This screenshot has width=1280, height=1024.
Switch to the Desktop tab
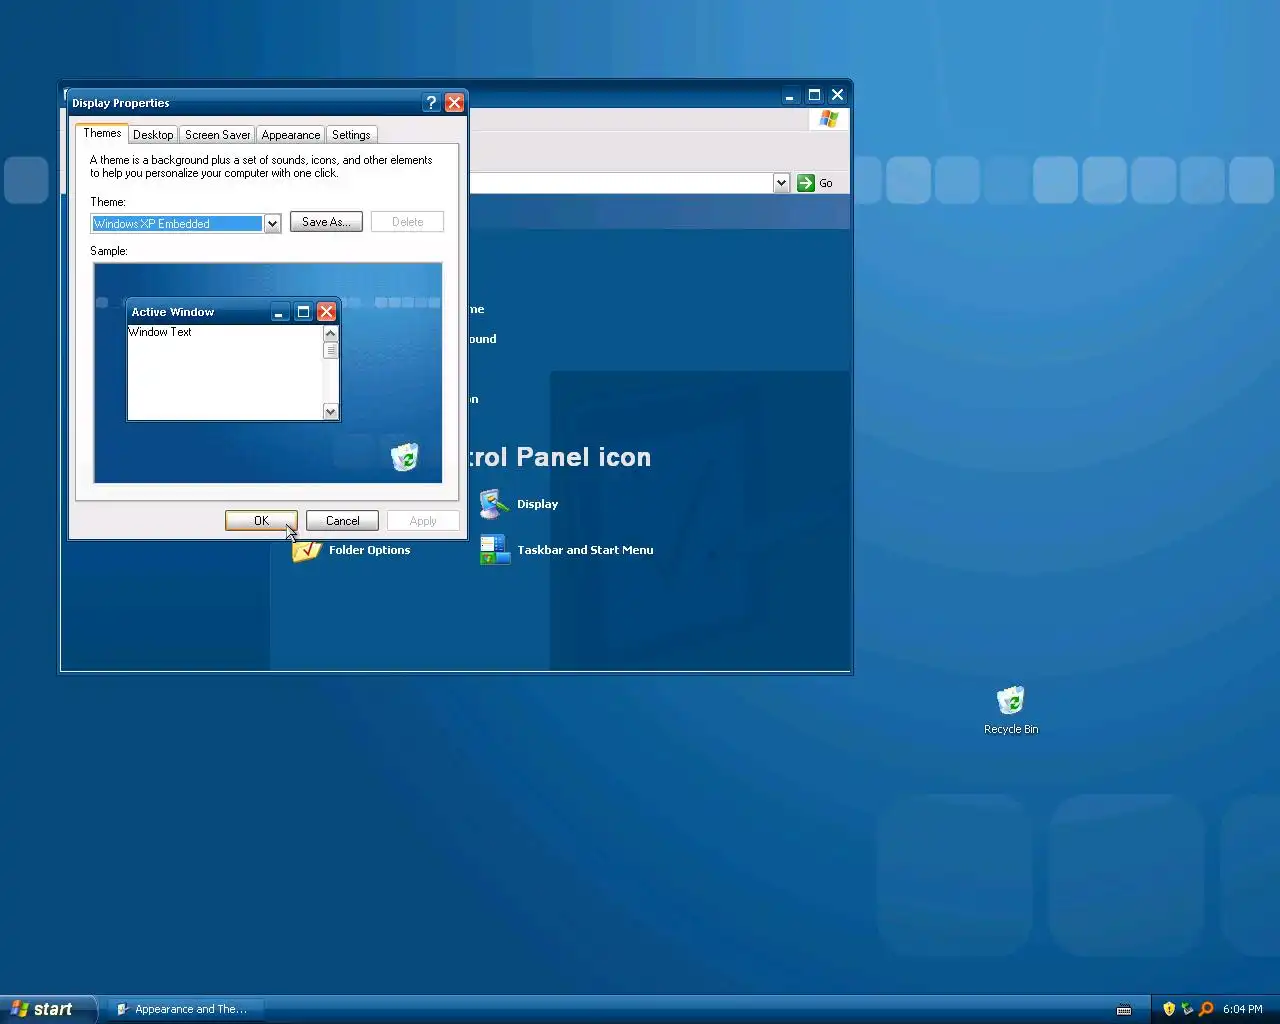click(153, 135)
